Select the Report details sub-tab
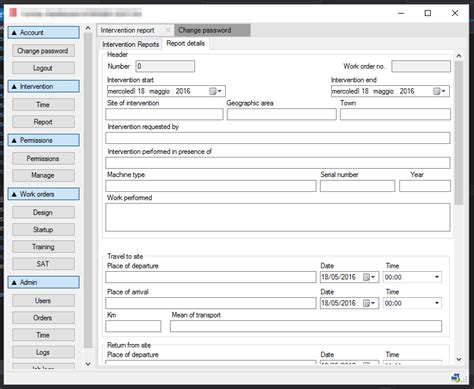The image size is (474, 389). 186,44
